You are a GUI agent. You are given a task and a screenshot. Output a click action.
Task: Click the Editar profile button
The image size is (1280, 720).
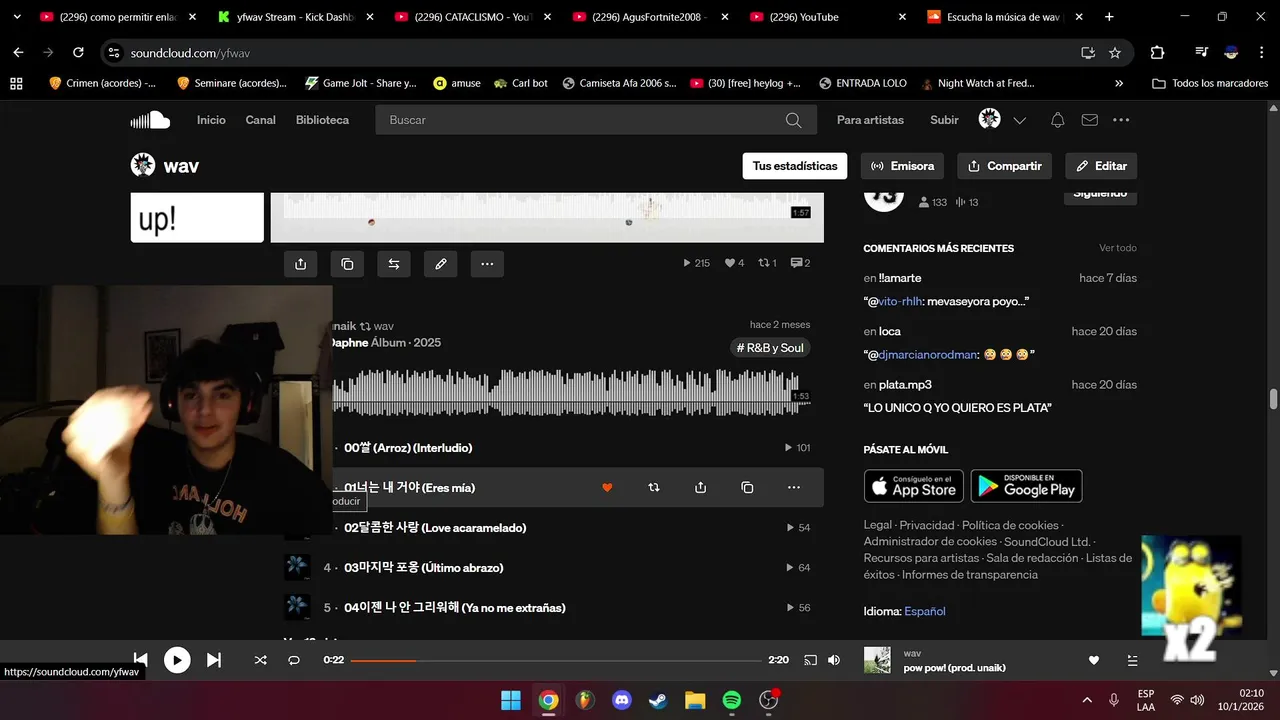pos(1101,166)
